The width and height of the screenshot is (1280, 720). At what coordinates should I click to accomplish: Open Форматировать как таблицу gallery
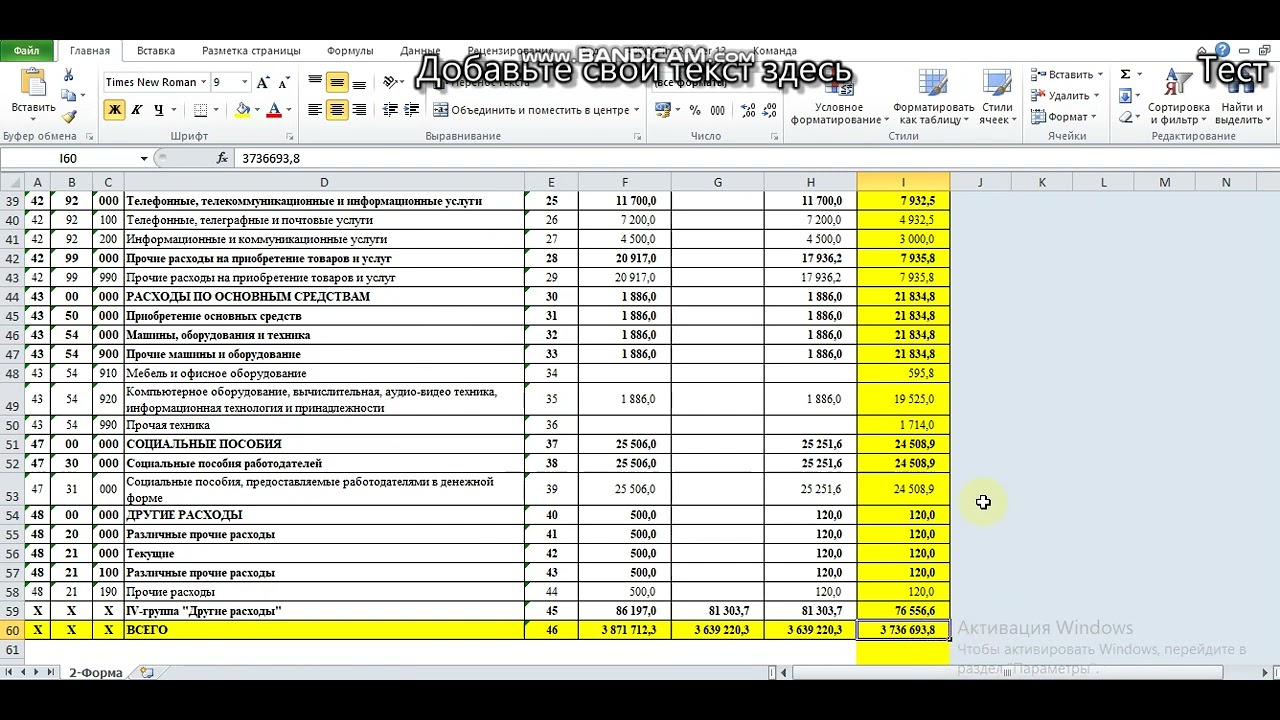933,96
